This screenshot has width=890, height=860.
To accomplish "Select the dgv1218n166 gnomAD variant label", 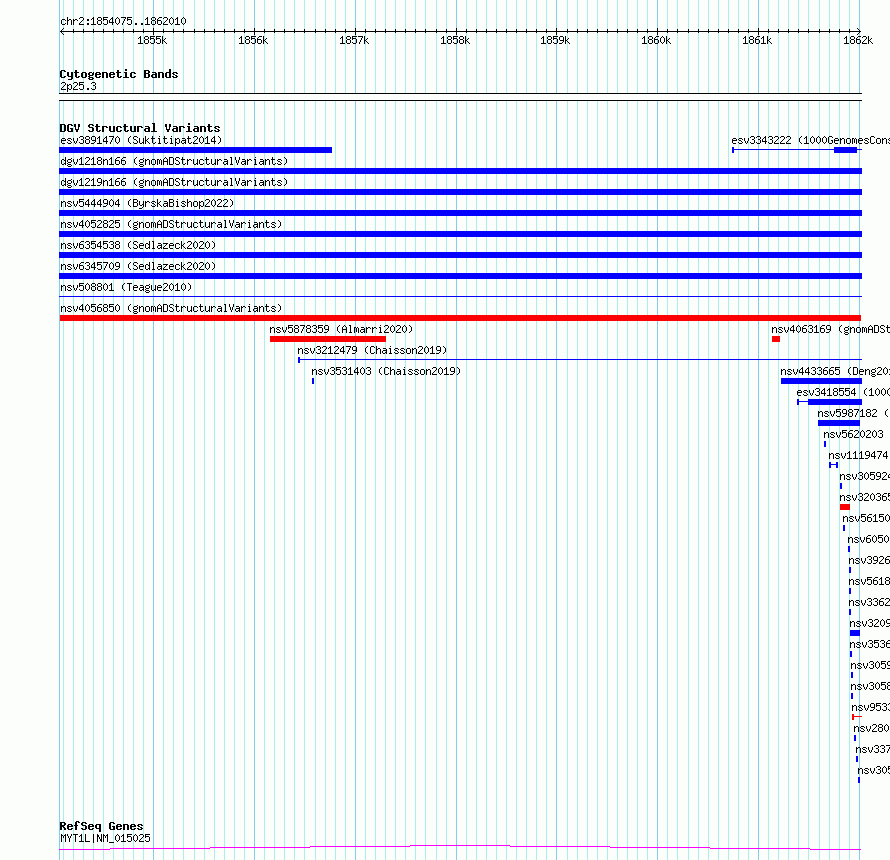I will [174, 161].
